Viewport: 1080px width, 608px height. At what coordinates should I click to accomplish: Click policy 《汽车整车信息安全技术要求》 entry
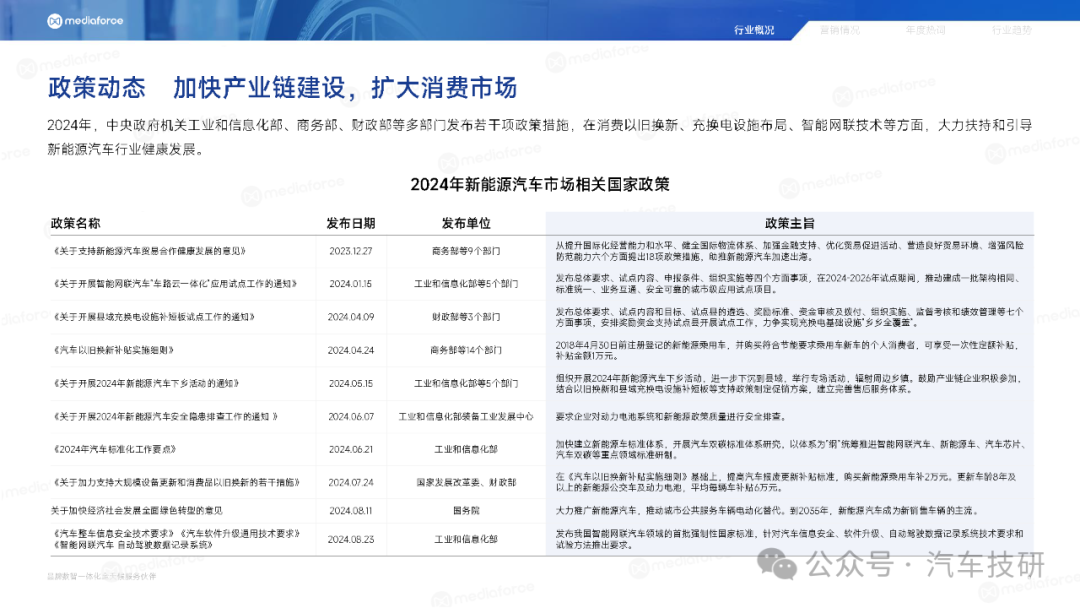click(176, 539)
